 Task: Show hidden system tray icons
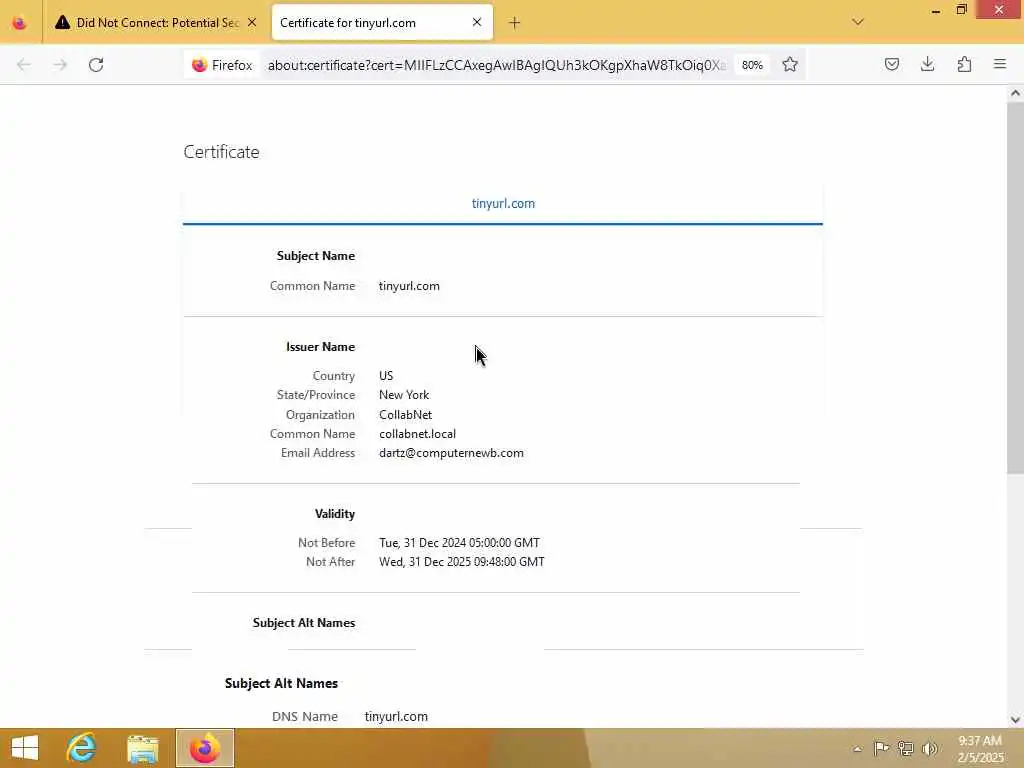pos(857,749)
